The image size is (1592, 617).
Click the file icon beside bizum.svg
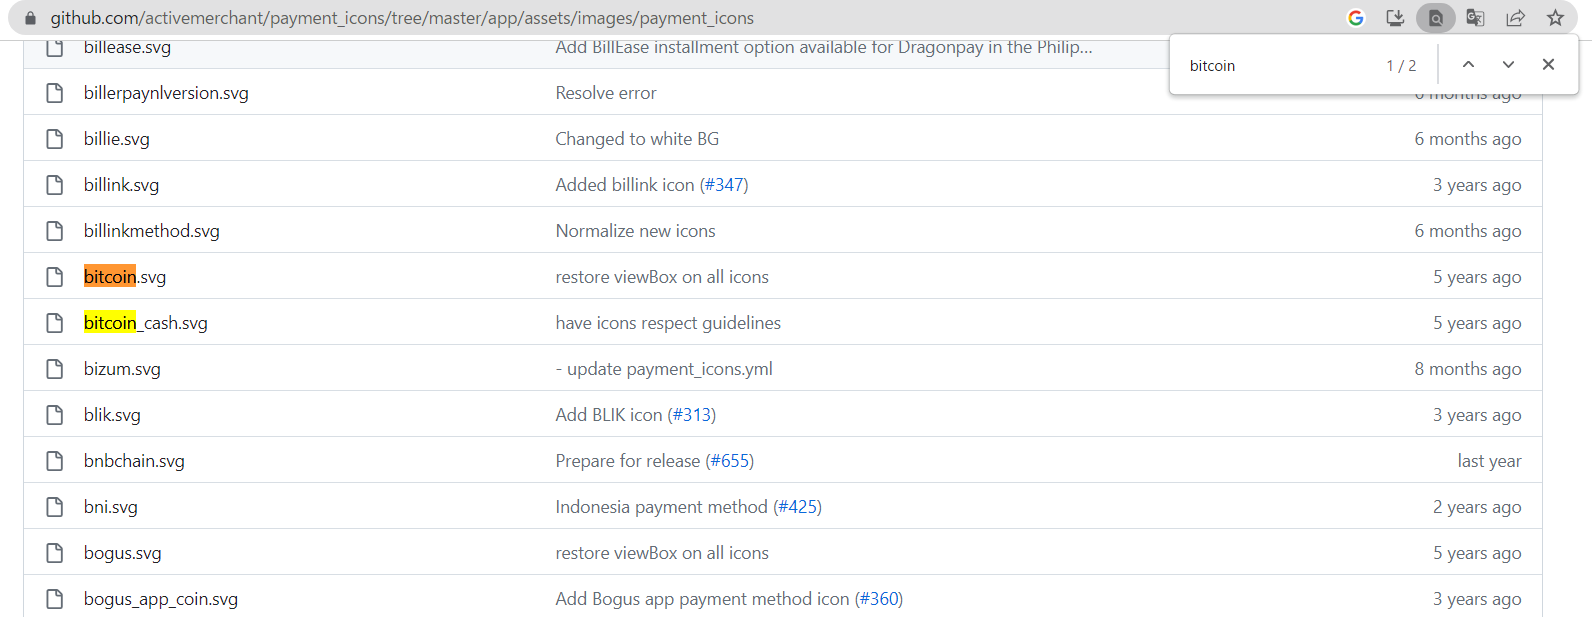pos(55,369)
